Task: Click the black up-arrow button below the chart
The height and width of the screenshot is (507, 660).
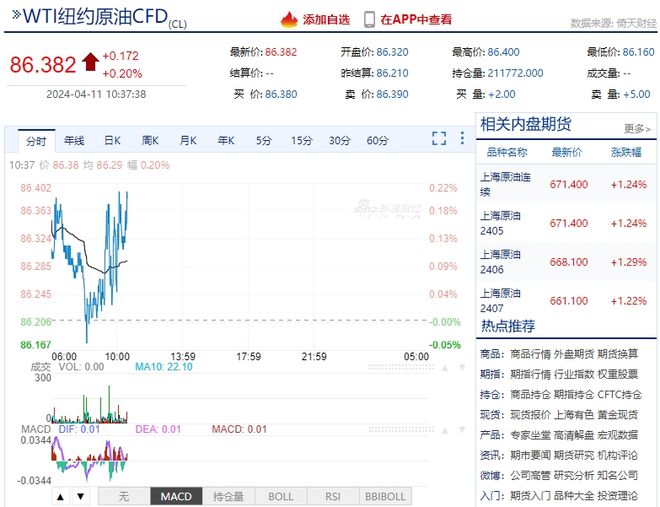Action: point(61,497)
